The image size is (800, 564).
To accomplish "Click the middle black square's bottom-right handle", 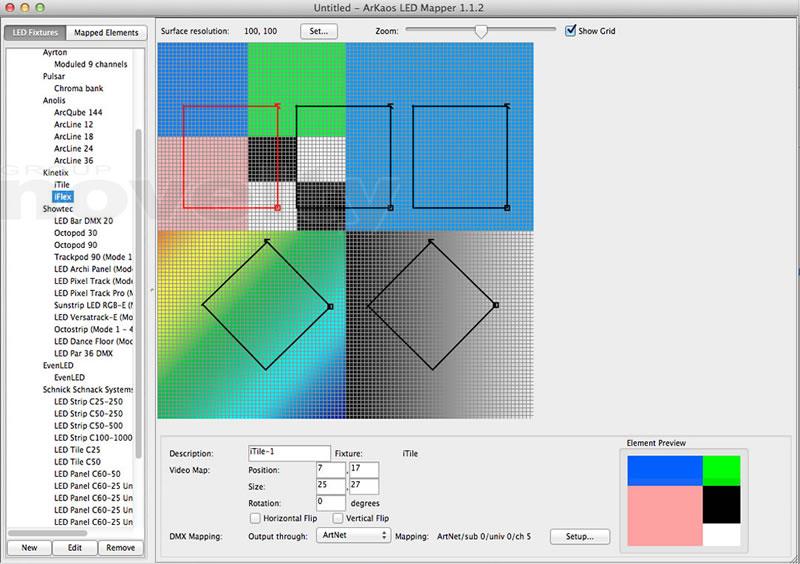I will [x=390, y=208].
